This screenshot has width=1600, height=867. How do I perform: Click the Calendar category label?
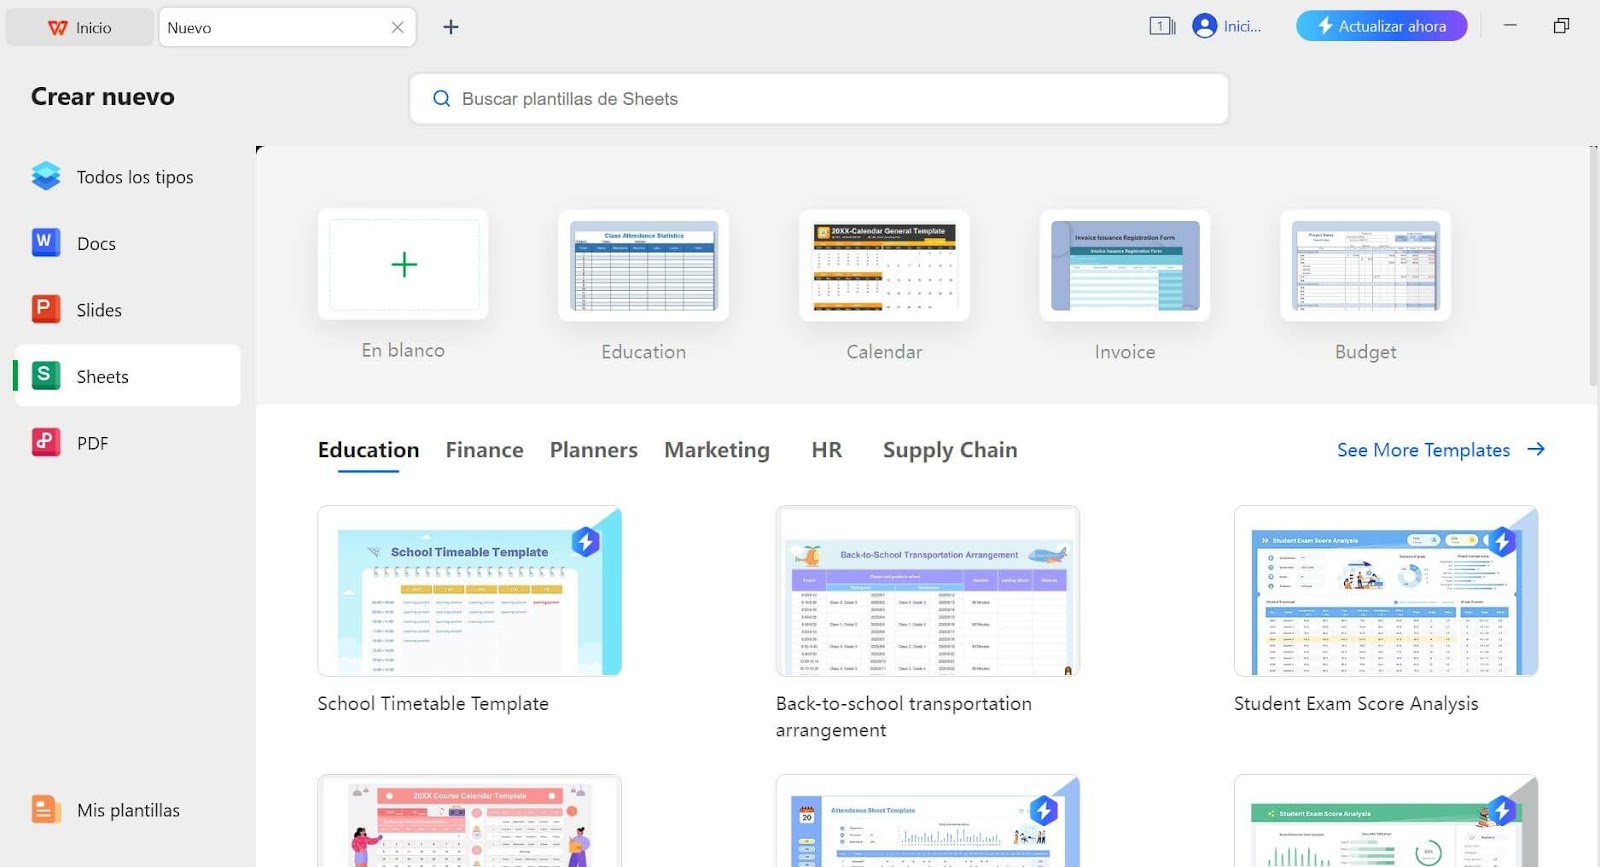pyautogui.click(x=884, y=352)
